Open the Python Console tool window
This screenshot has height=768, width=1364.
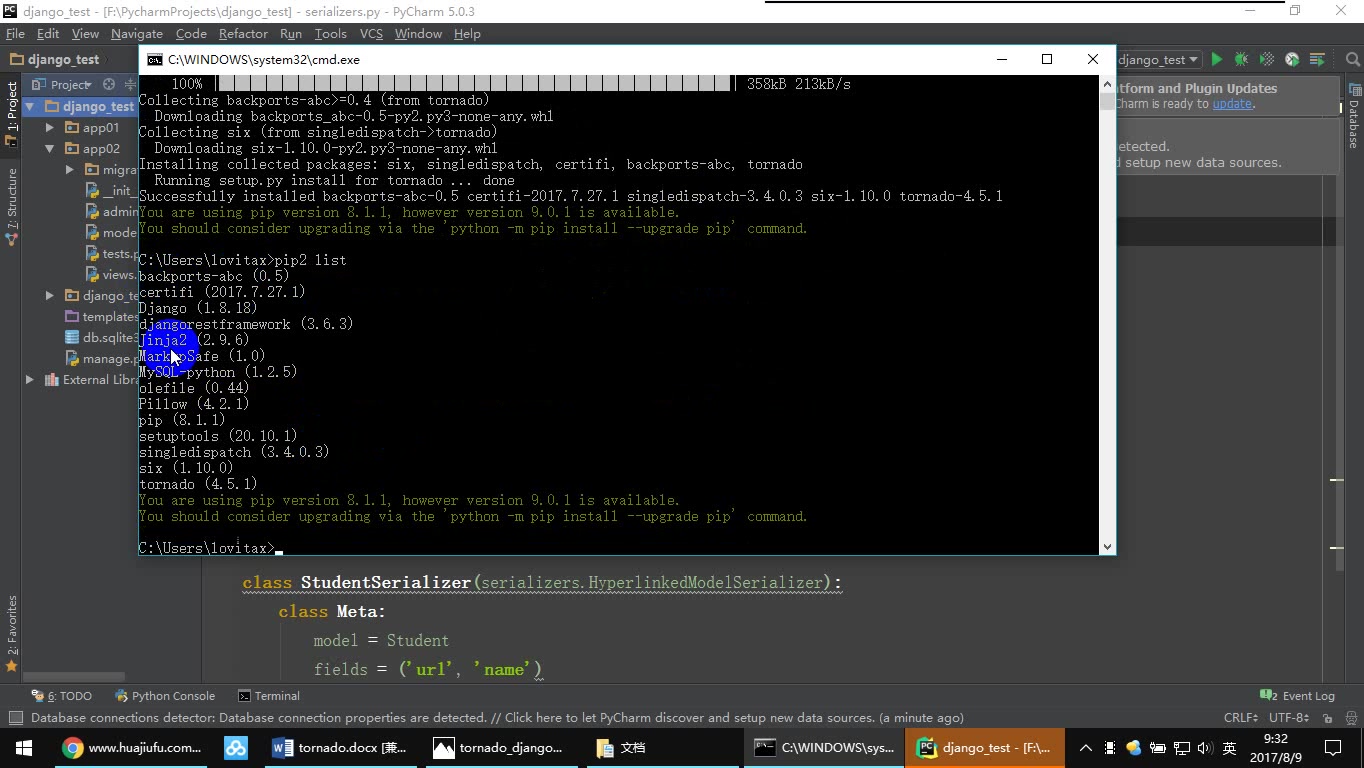(165, 696)
